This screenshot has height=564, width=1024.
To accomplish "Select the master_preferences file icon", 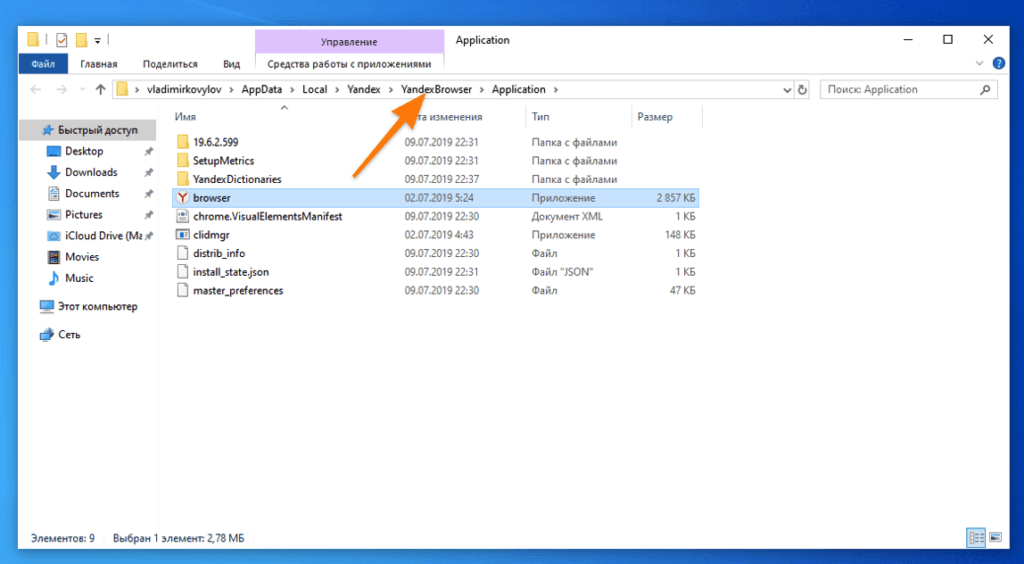I will [x=183, y=290].
